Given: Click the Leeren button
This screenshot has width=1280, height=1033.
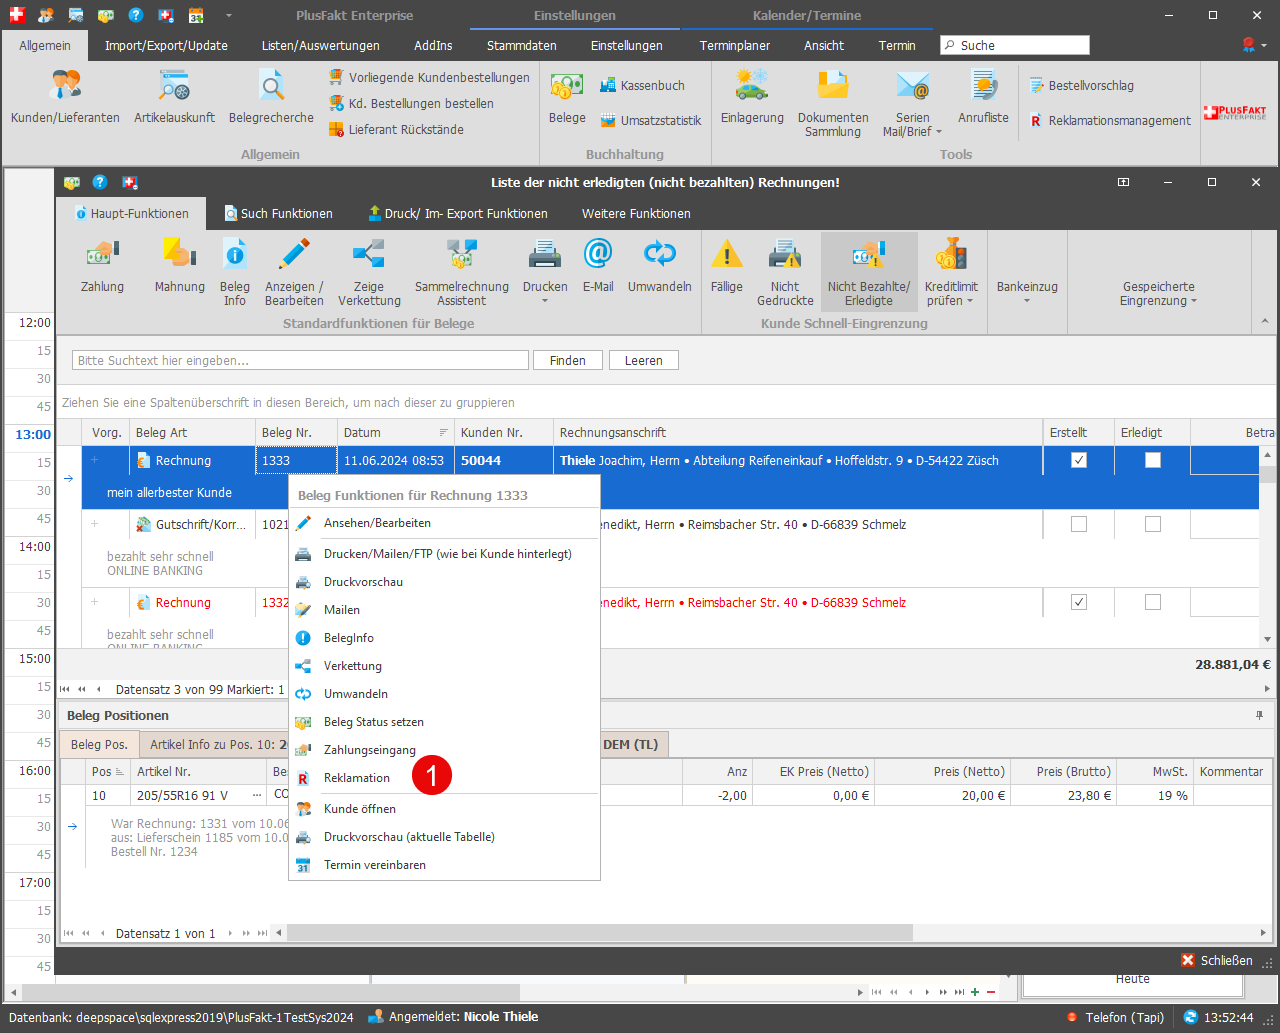Looking at the screenshot, I should [x=644, y=360].
